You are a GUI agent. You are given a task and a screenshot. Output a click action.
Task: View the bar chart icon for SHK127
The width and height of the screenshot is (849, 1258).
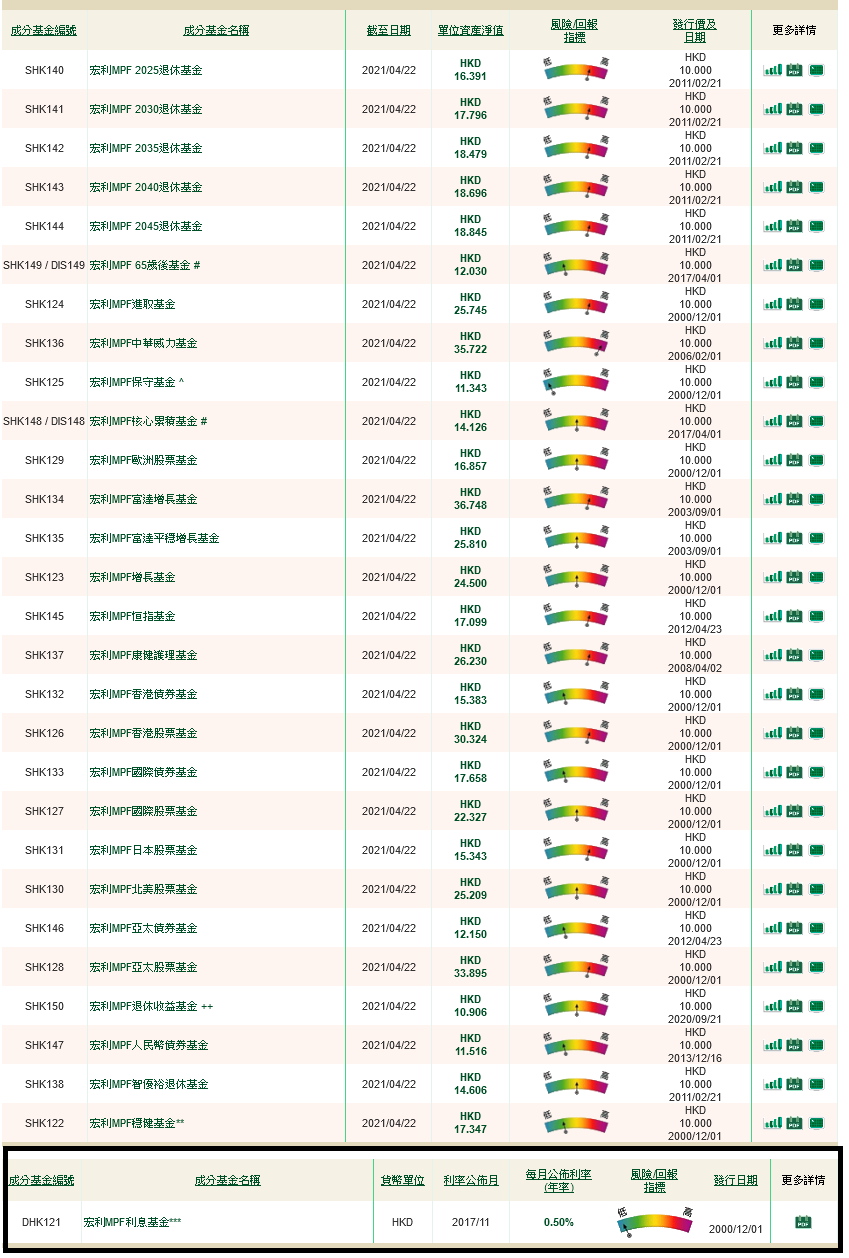coord(772,811)
